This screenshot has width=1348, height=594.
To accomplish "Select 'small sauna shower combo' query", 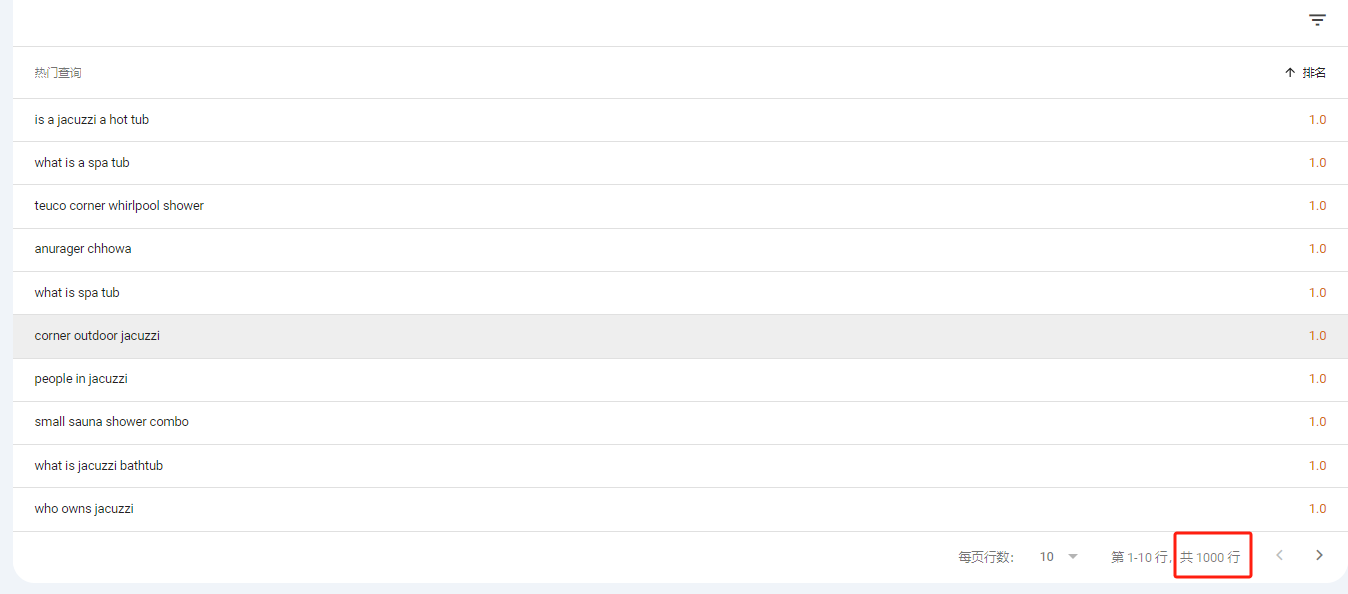I will [x=680, y=422].
